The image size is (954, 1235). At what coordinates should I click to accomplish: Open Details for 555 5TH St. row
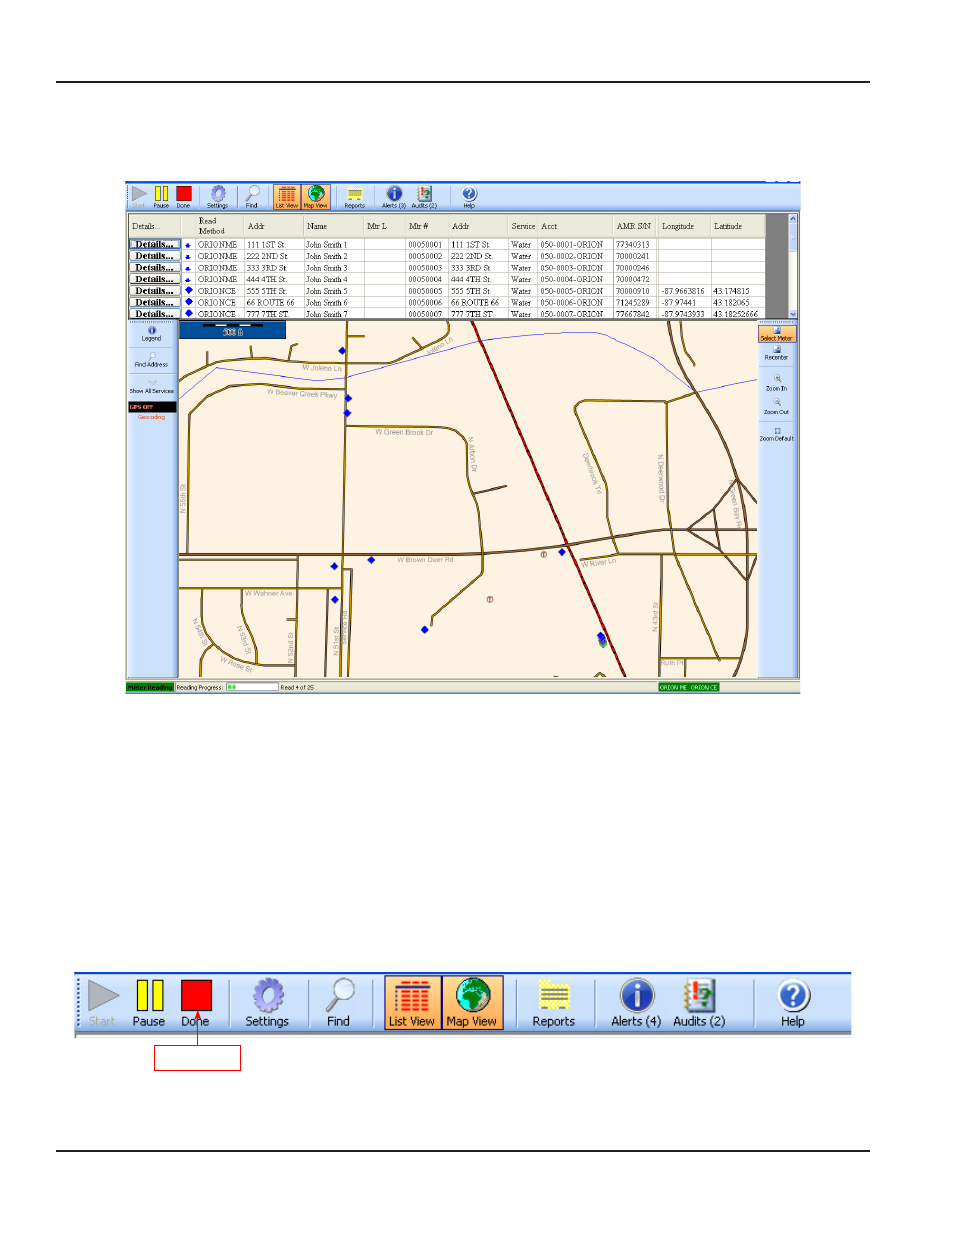pyautogui.click(x=154, y=291)
